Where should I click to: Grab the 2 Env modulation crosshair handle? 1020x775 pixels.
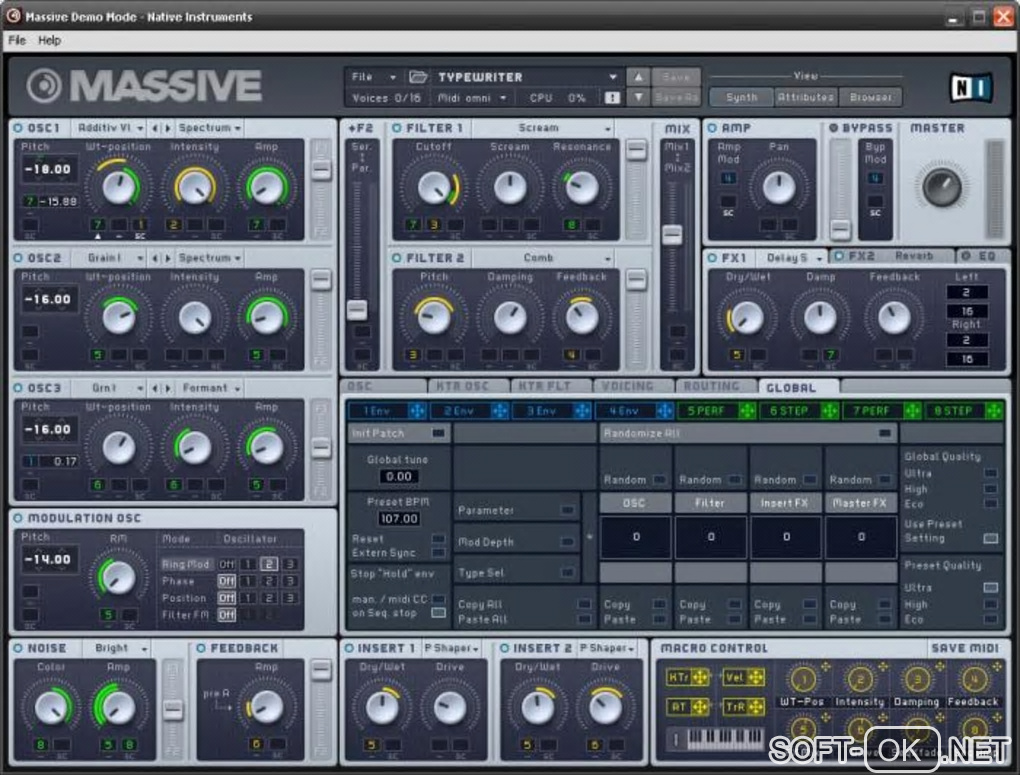[499, 411]
